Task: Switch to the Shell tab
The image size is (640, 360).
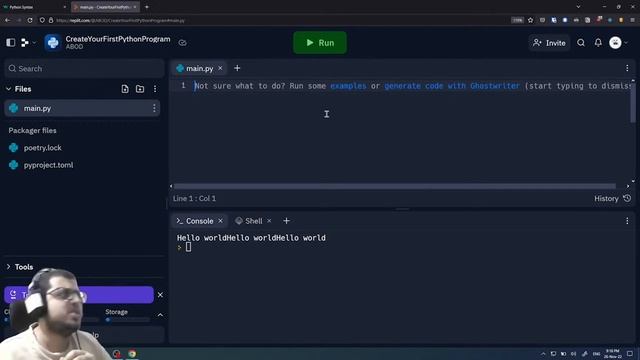Action: tap(249, 221)
